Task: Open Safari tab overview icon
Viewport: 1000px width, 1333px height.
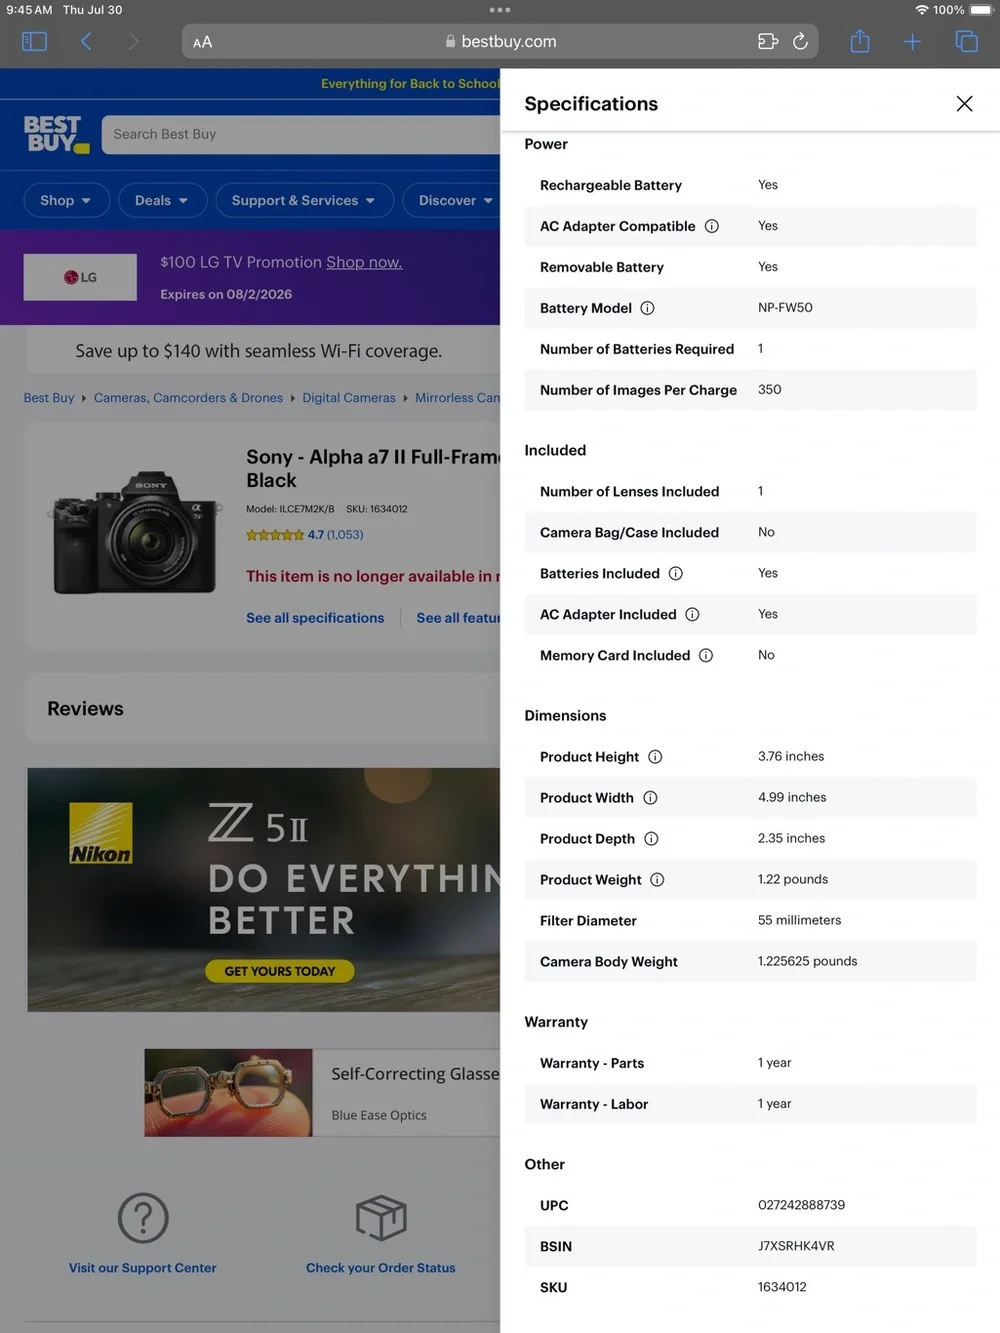Action: tap(966, 41)
